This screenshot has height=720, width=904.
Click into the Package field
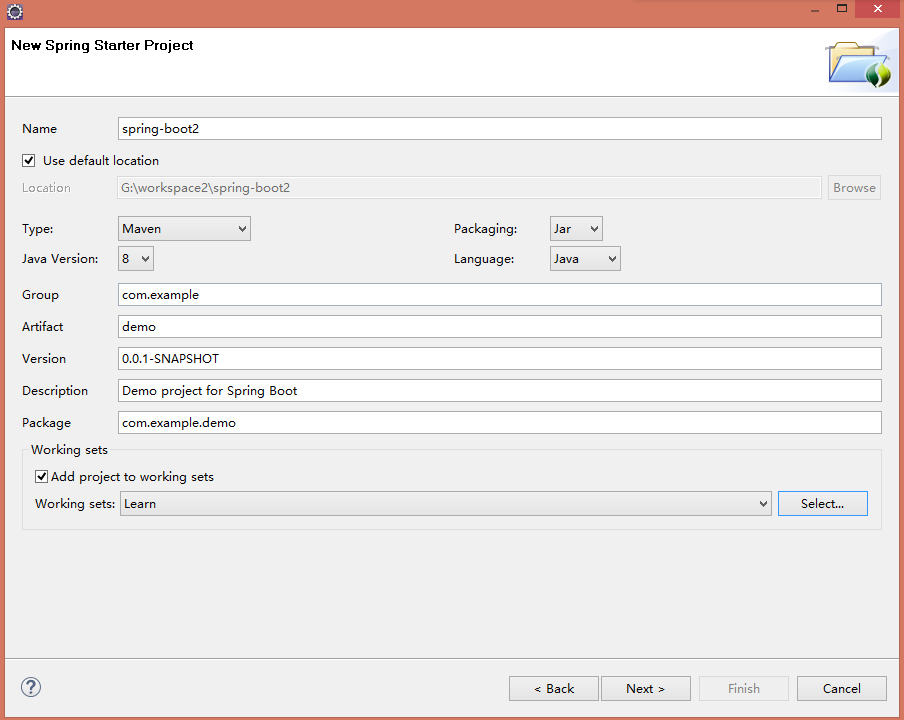click(x=499, y=423)
